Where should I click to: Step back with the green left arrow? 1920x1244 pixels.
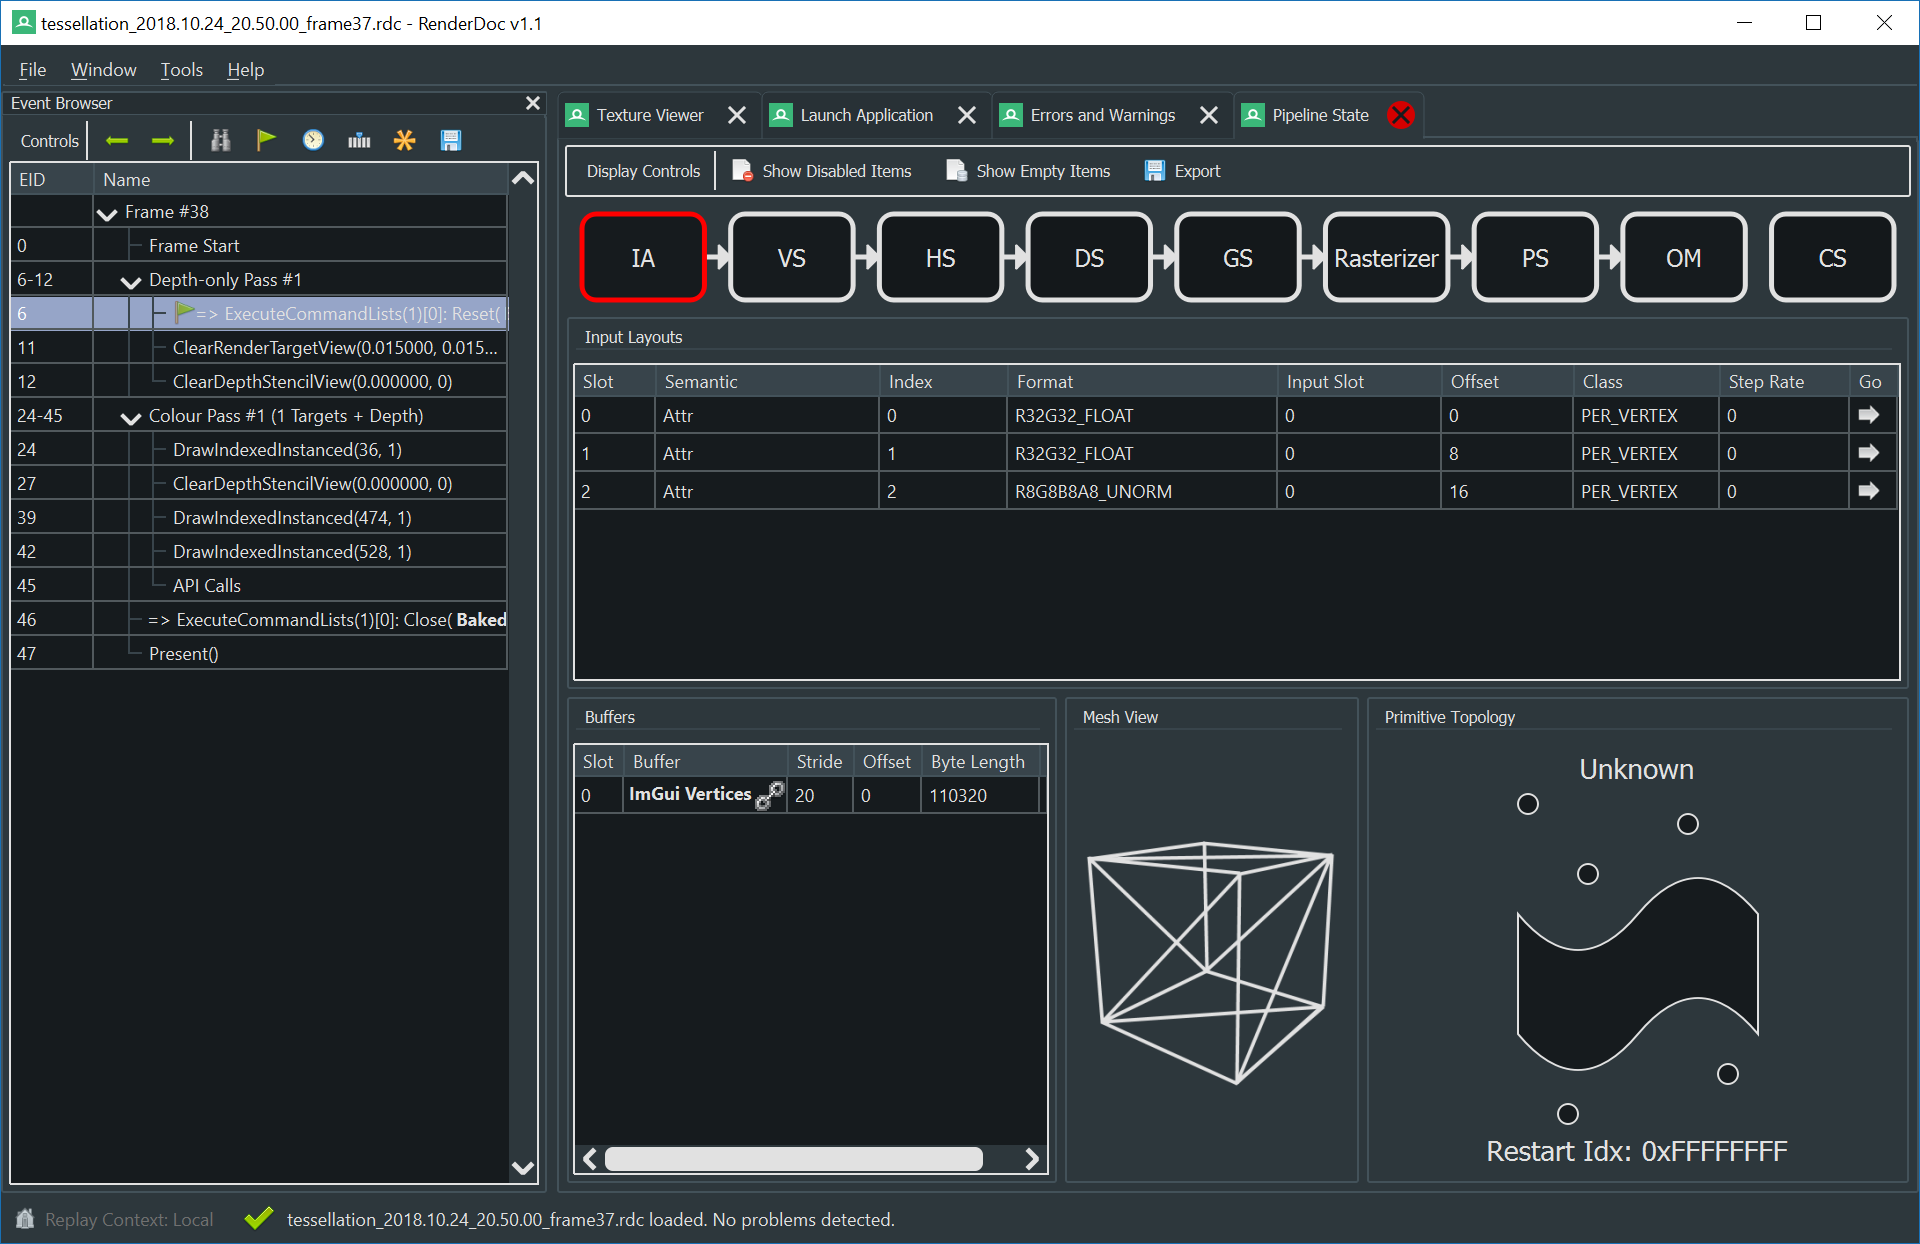pos(116,140)
